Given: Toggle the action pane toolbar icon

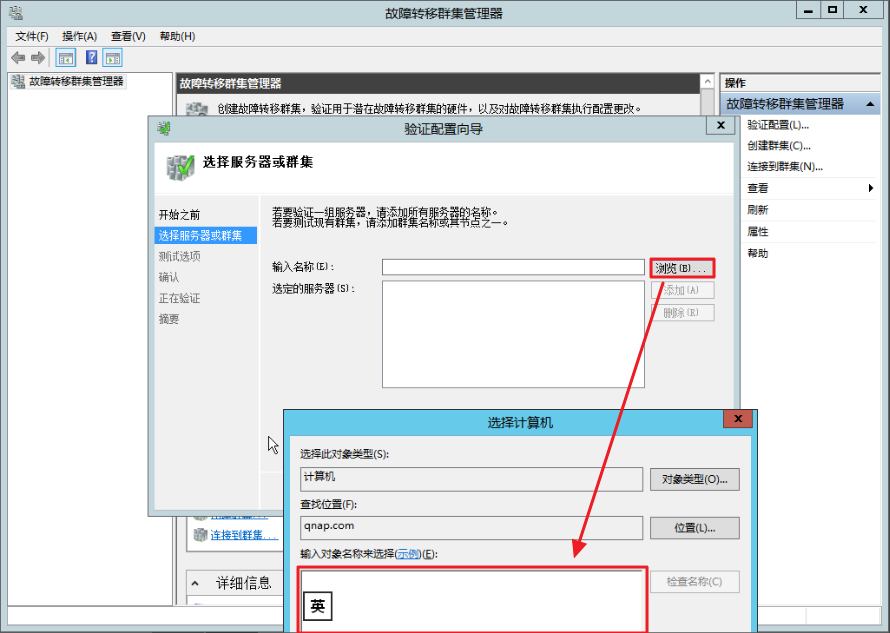Looking at the screenshot, I should [113, 57].
